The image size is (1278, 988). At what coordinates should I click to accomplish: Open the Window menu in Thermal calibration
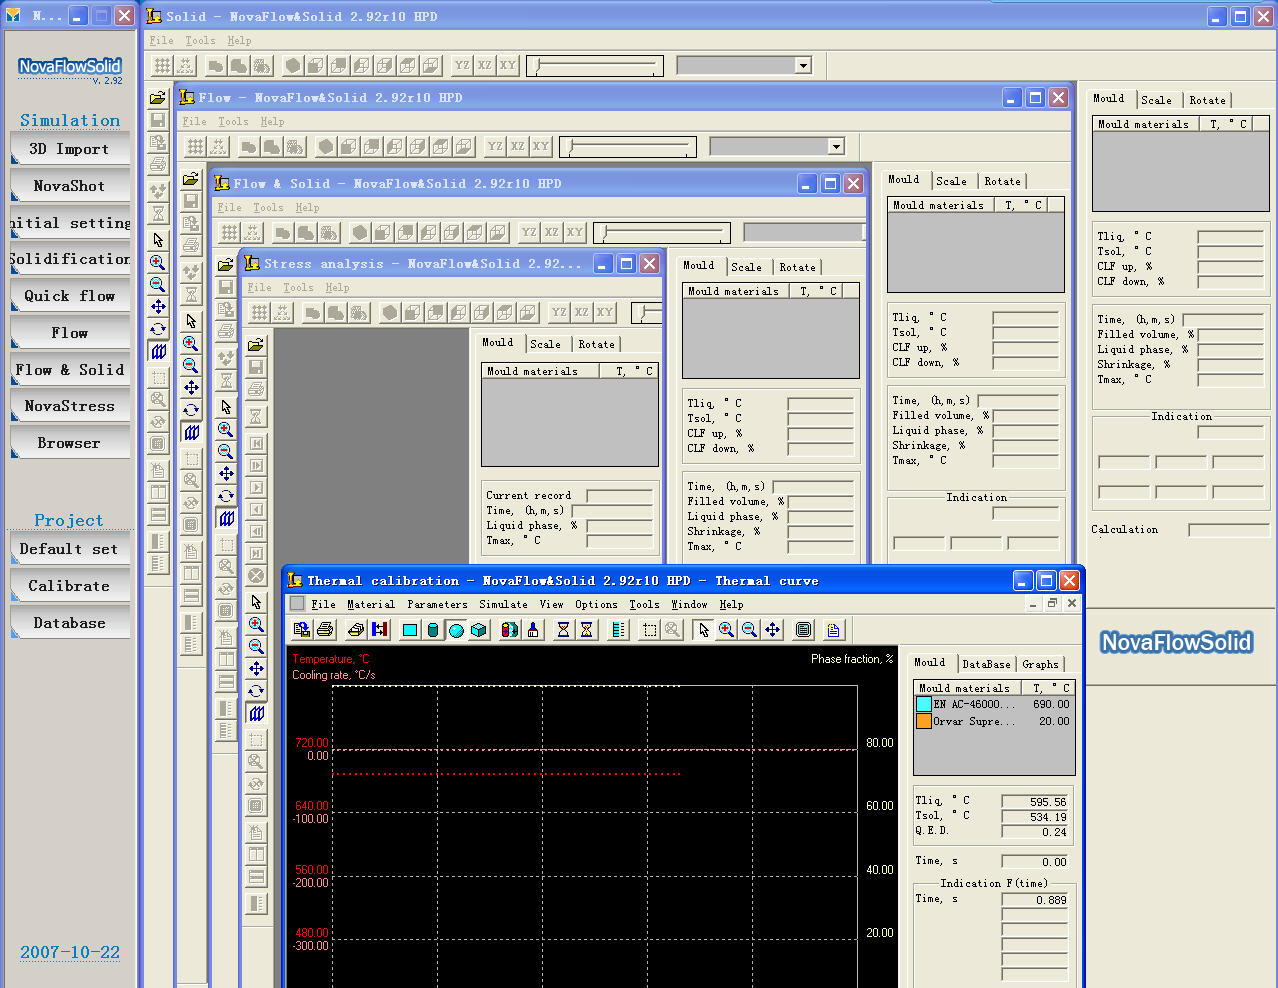pyautogui.click(x=689, y=605)
